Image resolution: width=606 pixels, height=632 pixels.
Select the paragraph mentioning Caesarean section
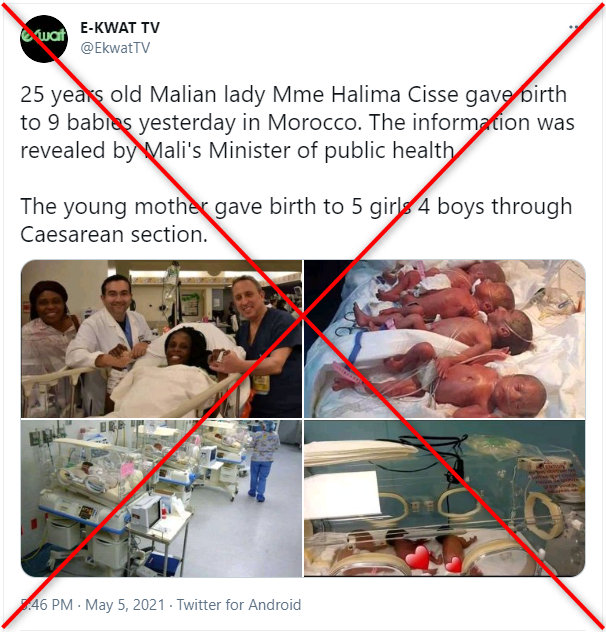coord(296,220)
